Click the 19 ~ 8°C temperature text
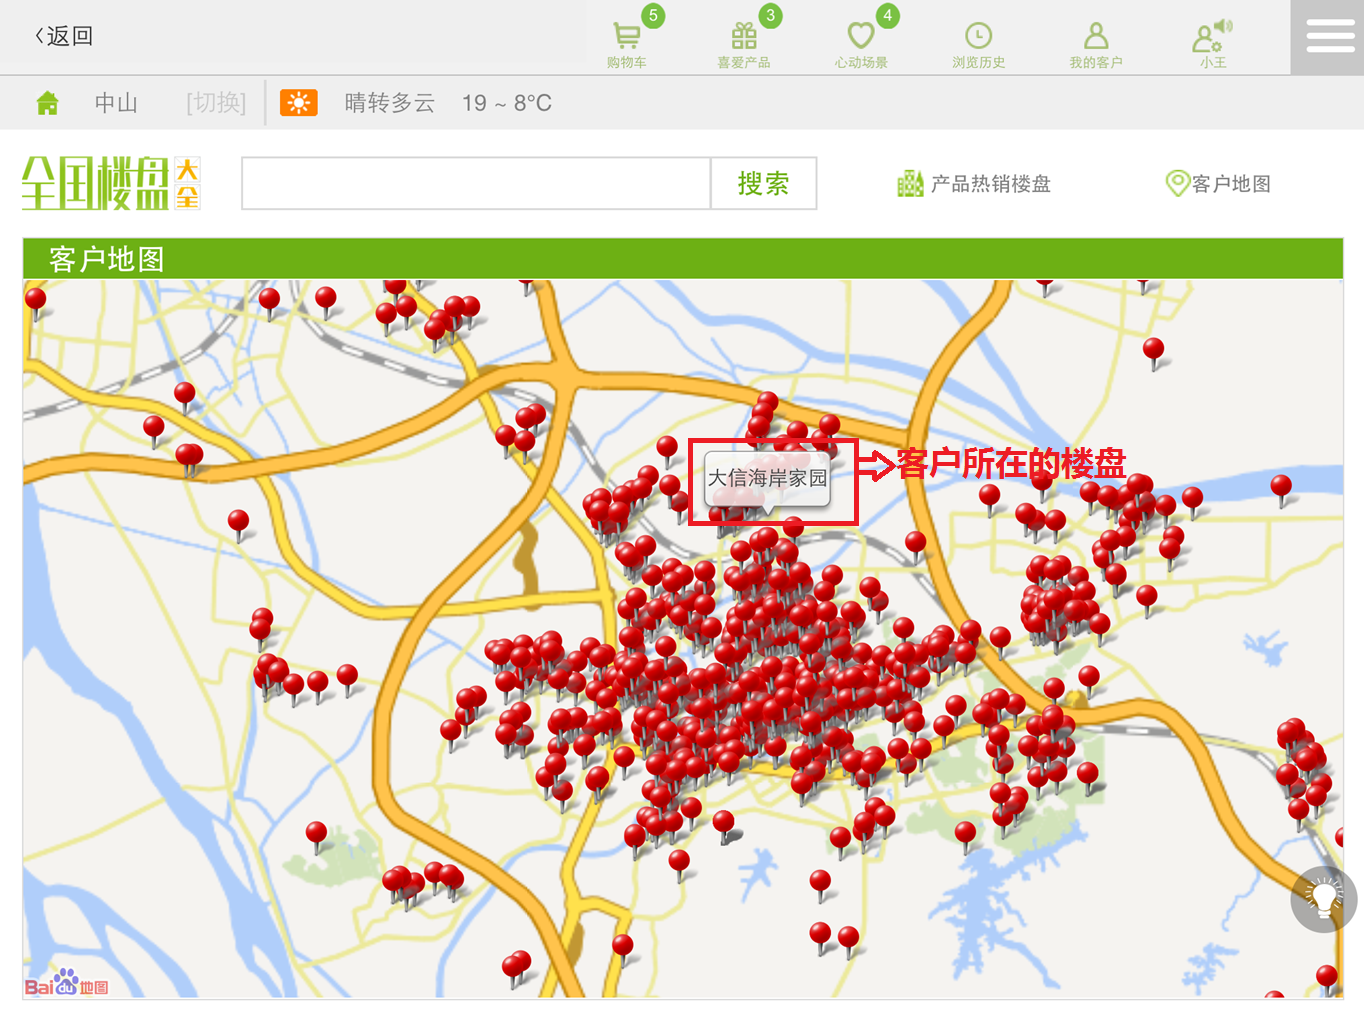 click(x=507, y=103)
